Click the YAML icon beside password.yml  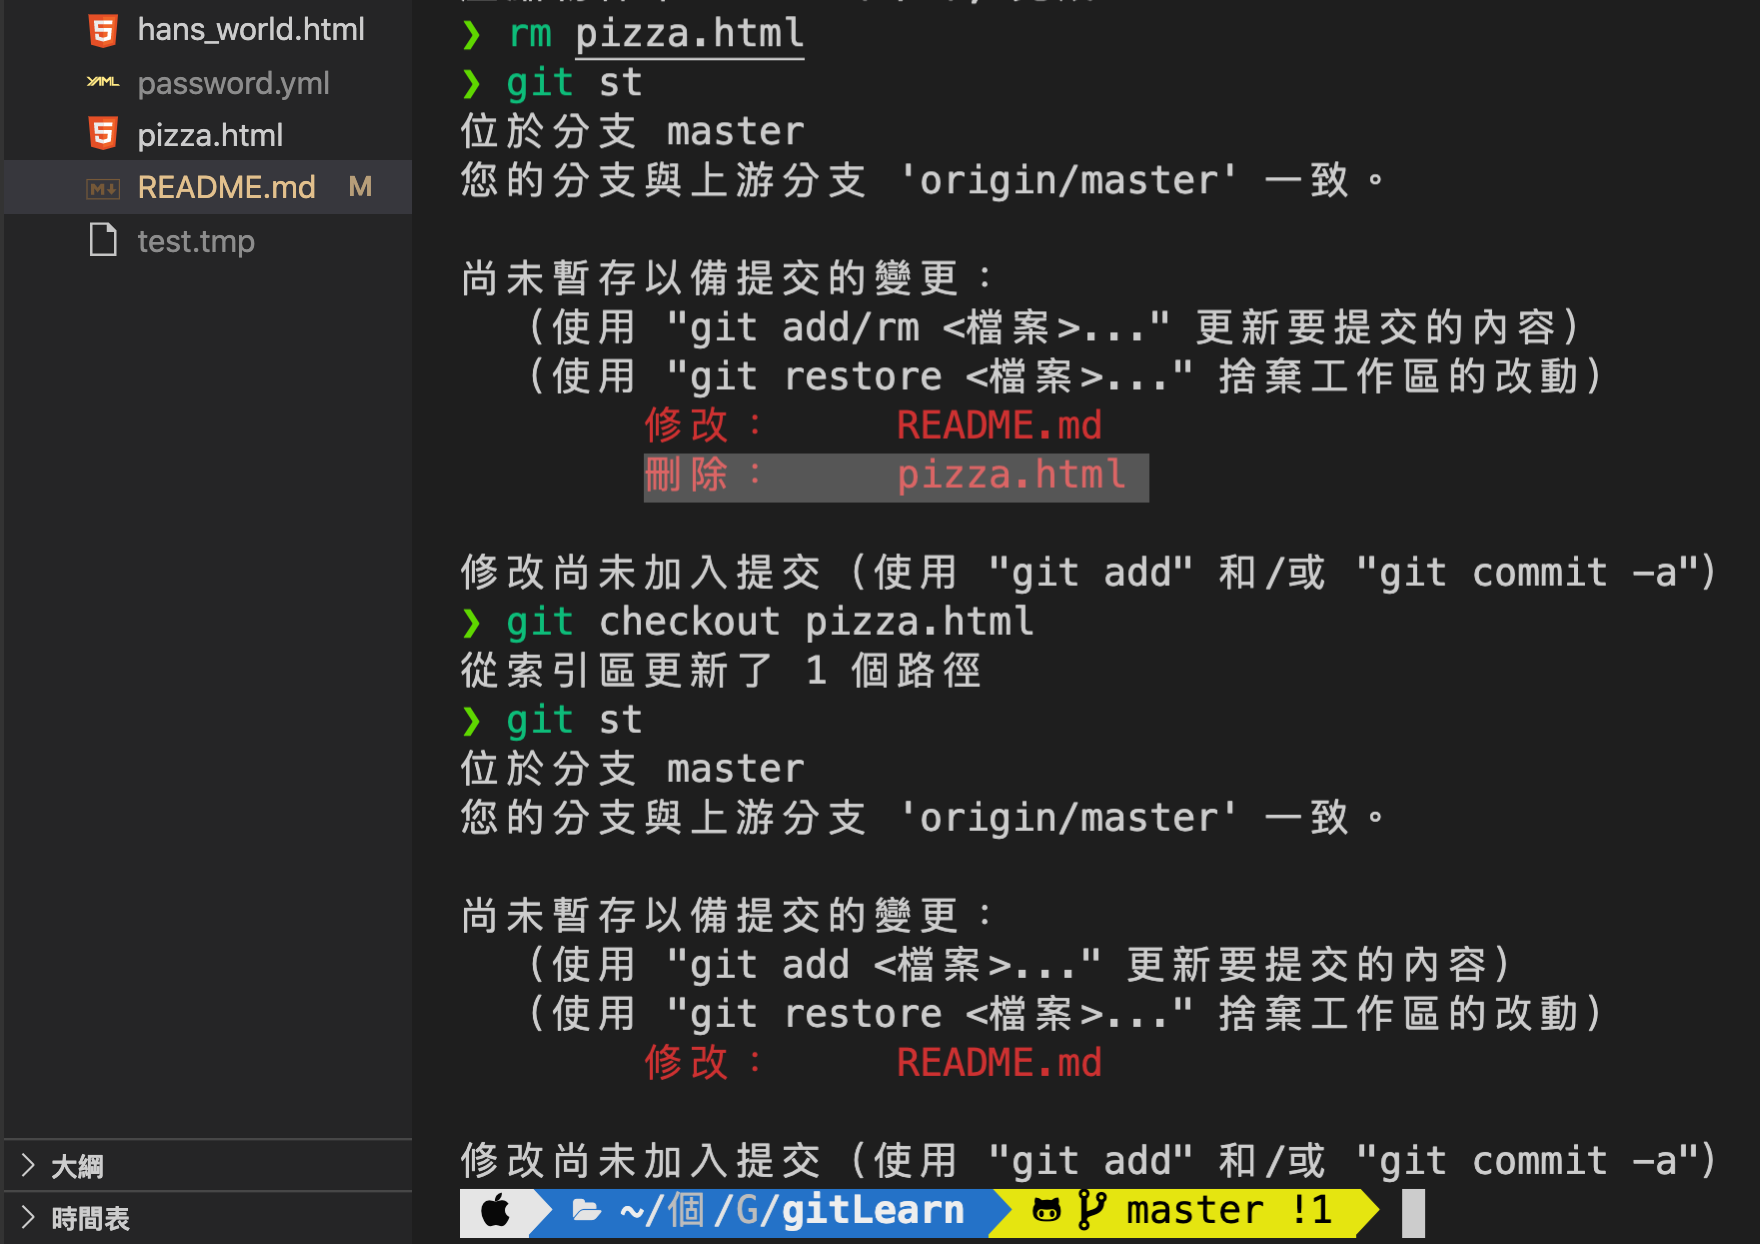103,82
